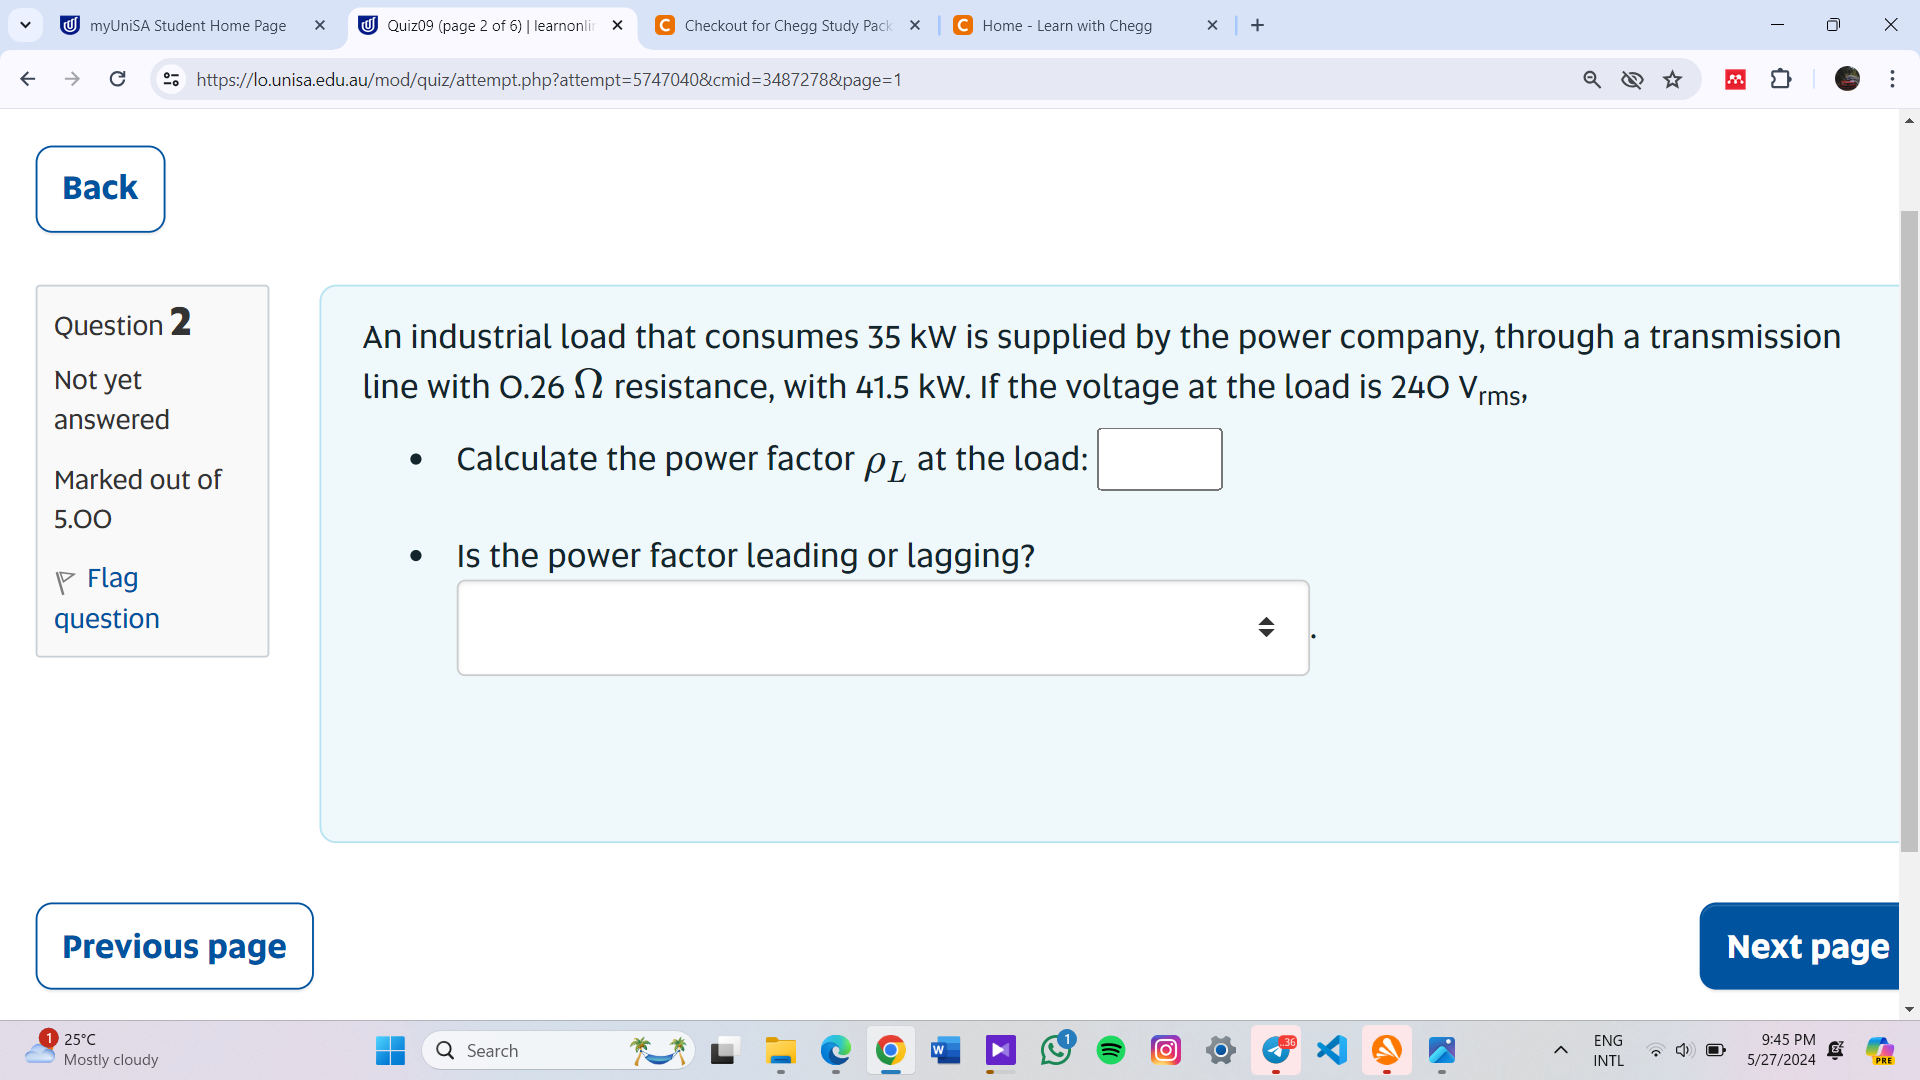Flag question 2 for review
This screenshot has height=1080, width=1920.
(105, 597)
